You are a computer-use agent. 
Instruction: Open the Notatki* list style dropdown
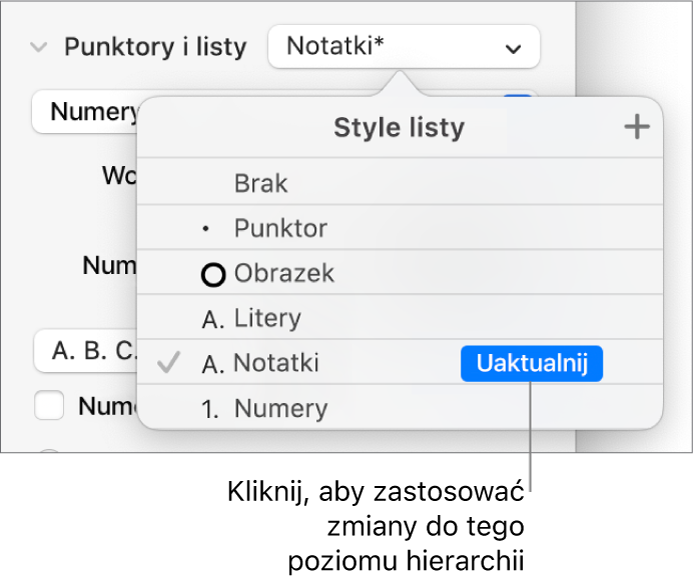tap(404, 46)
